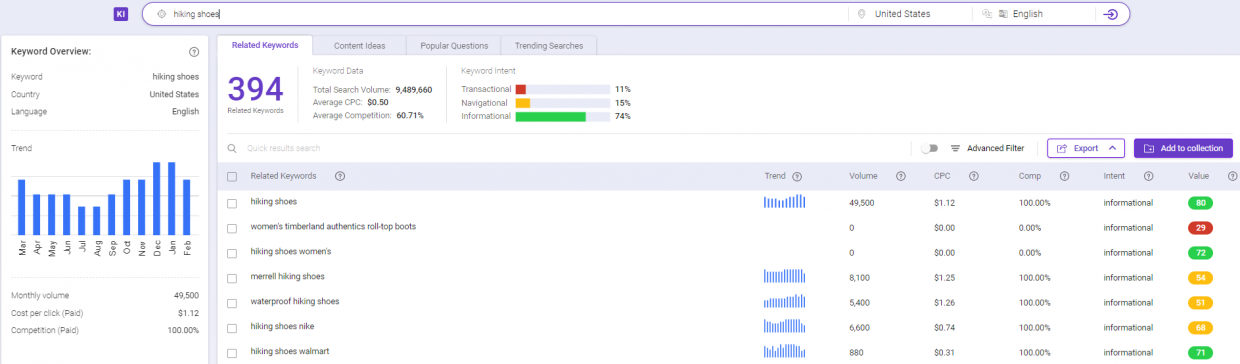Click folder icon on Add to collection

coord(1148,148)
